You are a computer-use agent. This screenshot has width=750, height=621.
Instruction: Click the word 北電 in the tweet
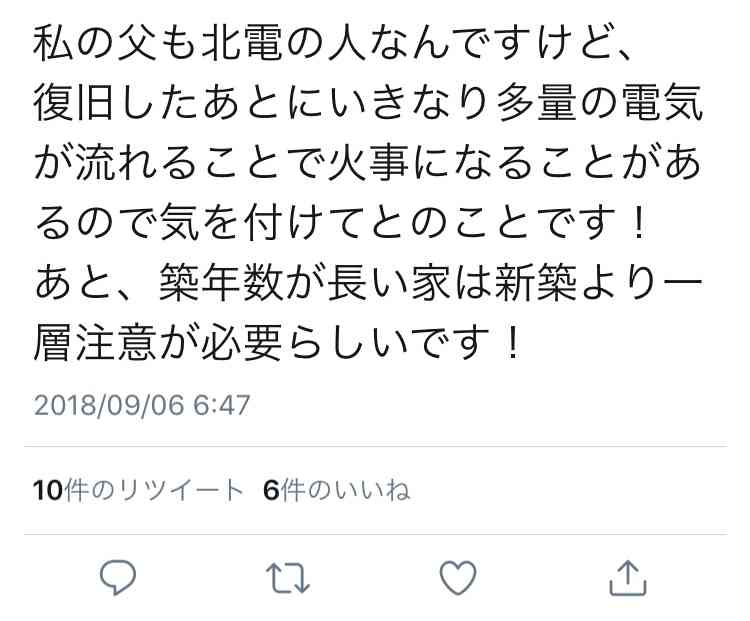tap(243, 44)
